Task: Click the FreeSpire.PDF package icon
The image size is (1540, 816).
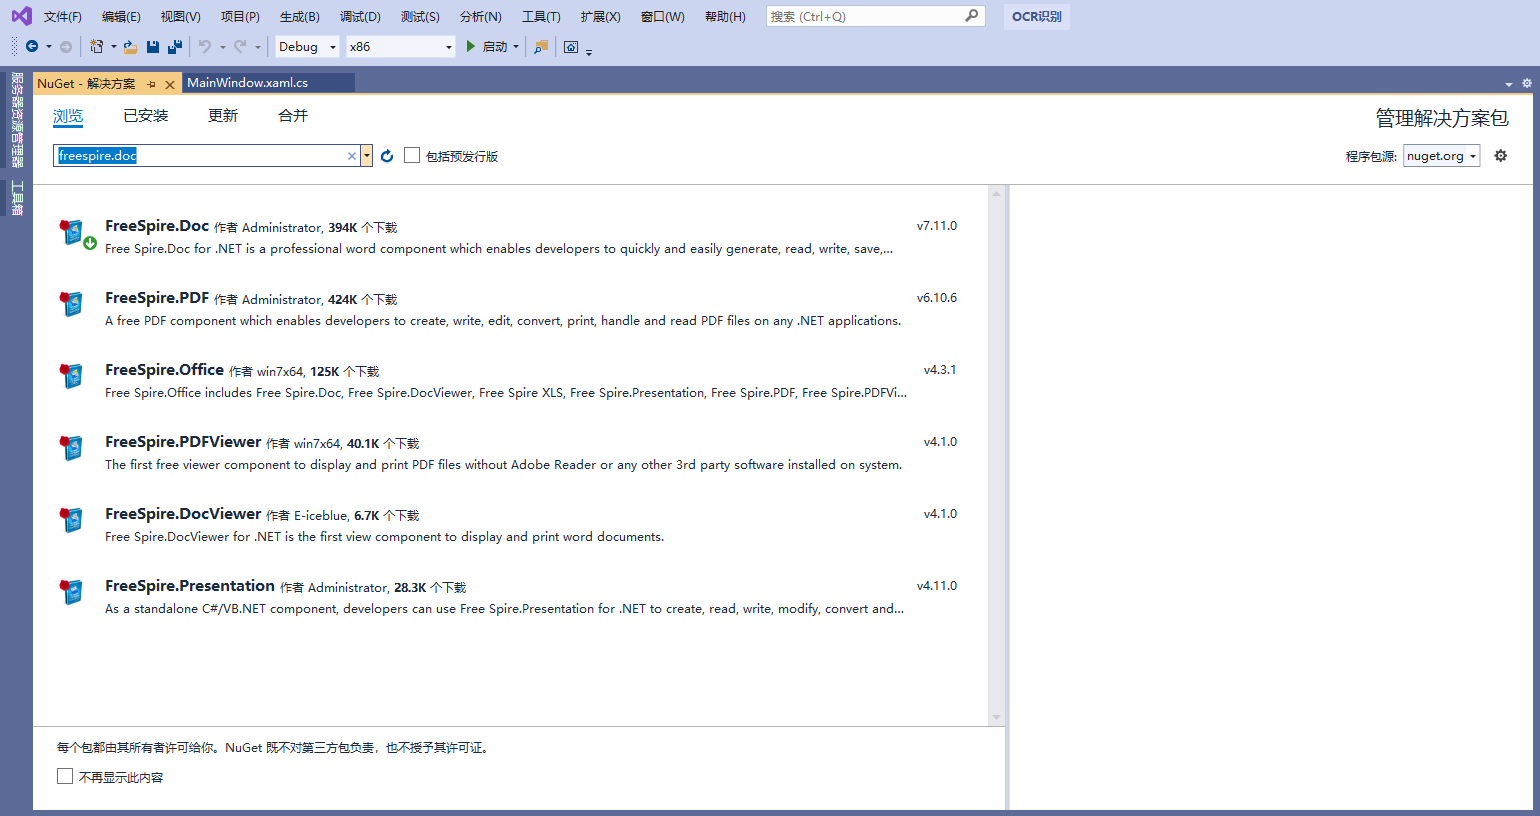Action: pos(72,304)
